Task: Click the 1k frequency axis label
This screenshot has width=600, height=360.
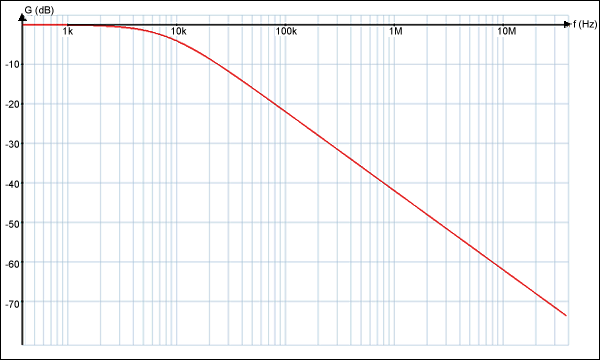Action: coord(68,31)
